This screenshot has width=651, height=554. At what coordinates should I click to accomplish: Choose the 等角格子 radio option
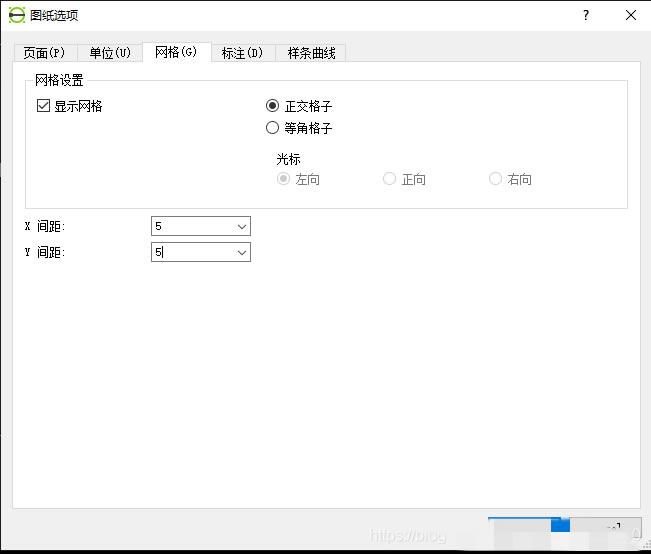pos(273,128)
